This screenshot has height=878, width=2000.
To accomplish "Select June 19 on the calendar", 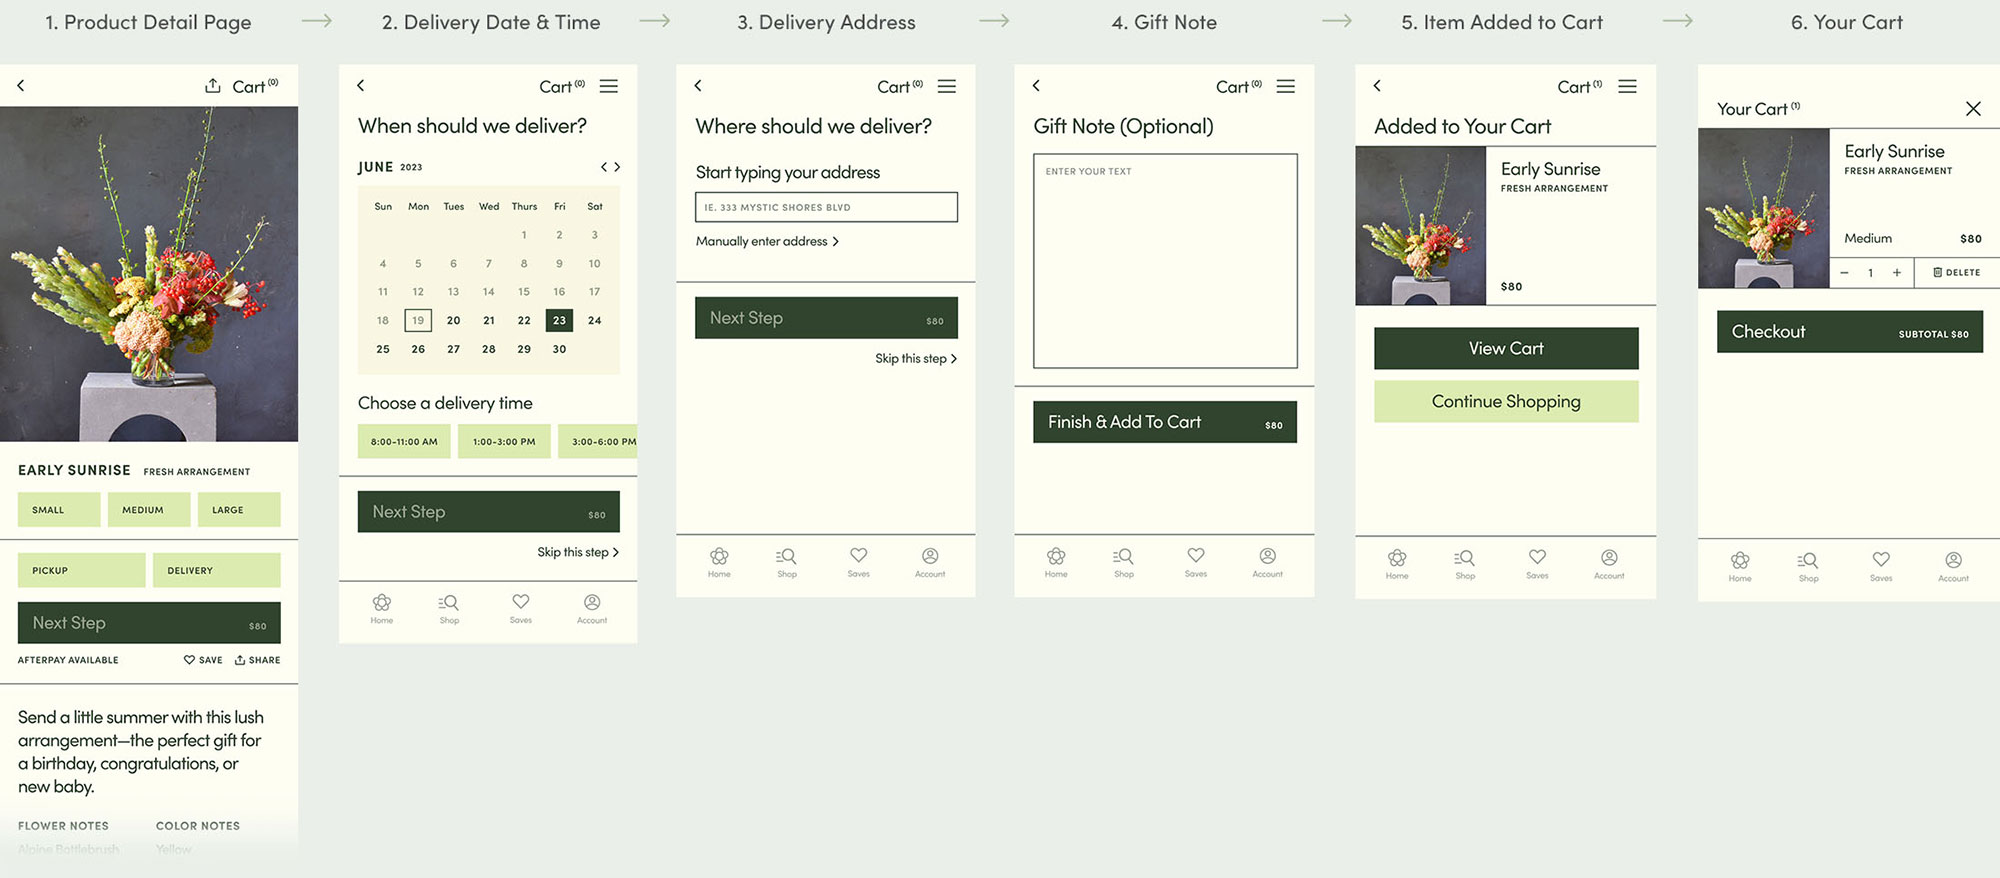I will [418, 320].
